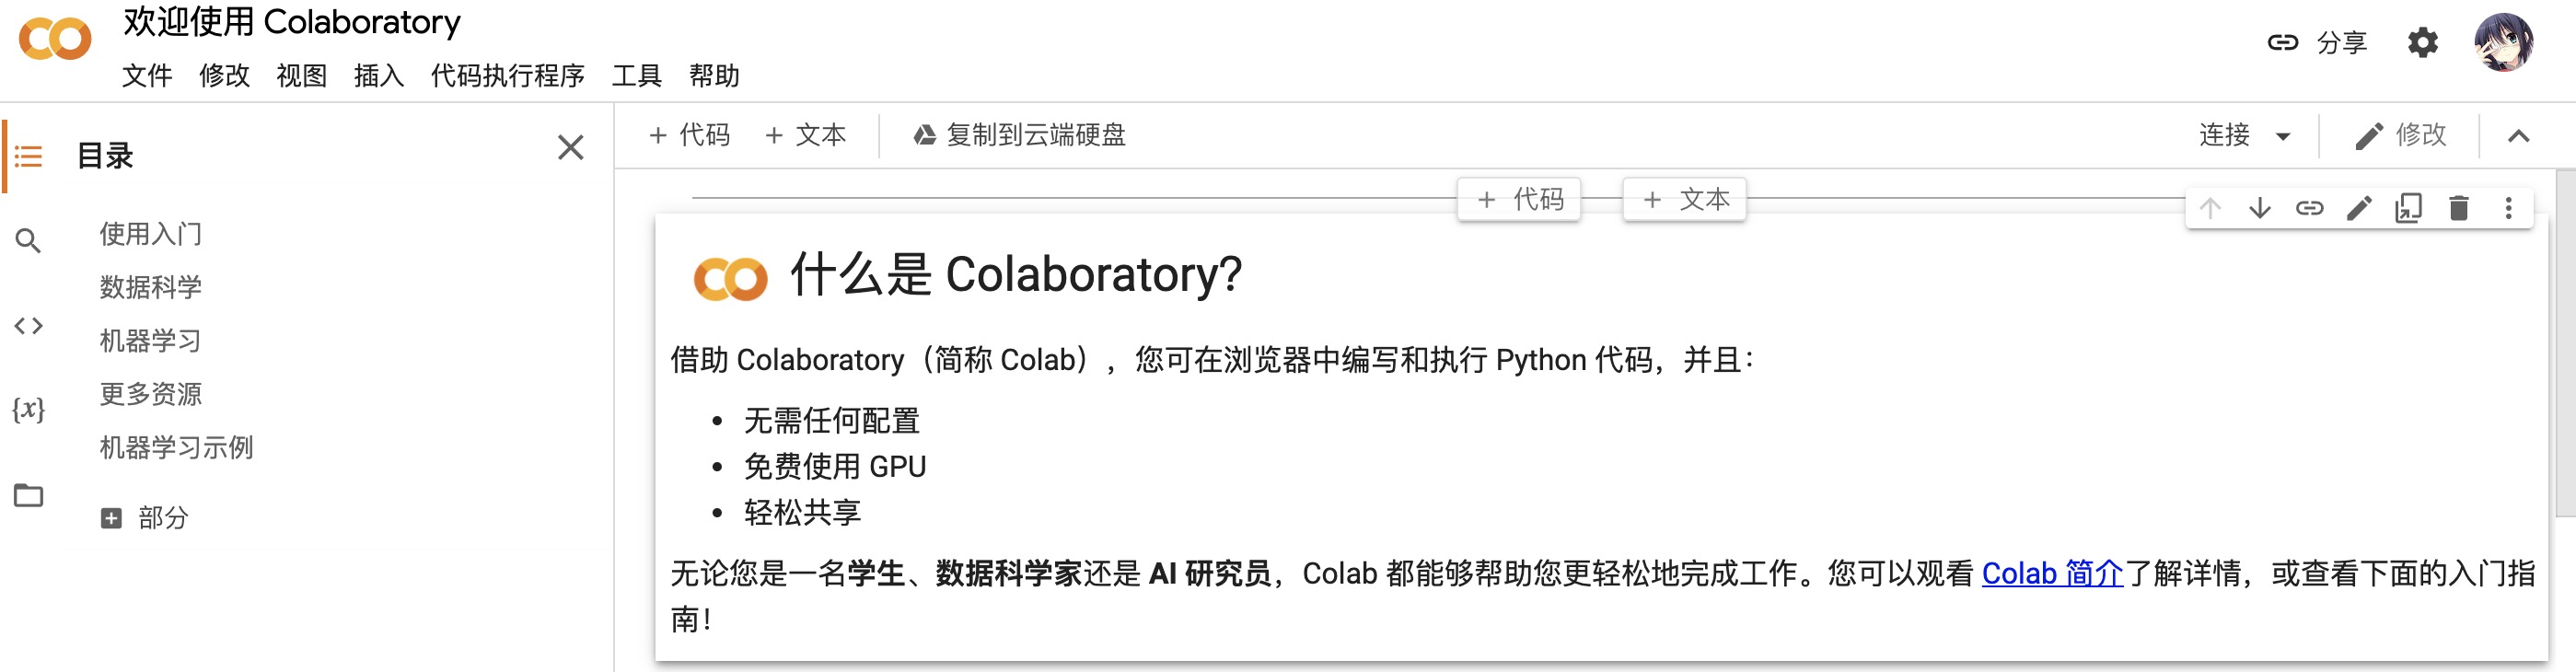Open the 代码执行程序 menu
The image size is (2576, 672).
507,76
